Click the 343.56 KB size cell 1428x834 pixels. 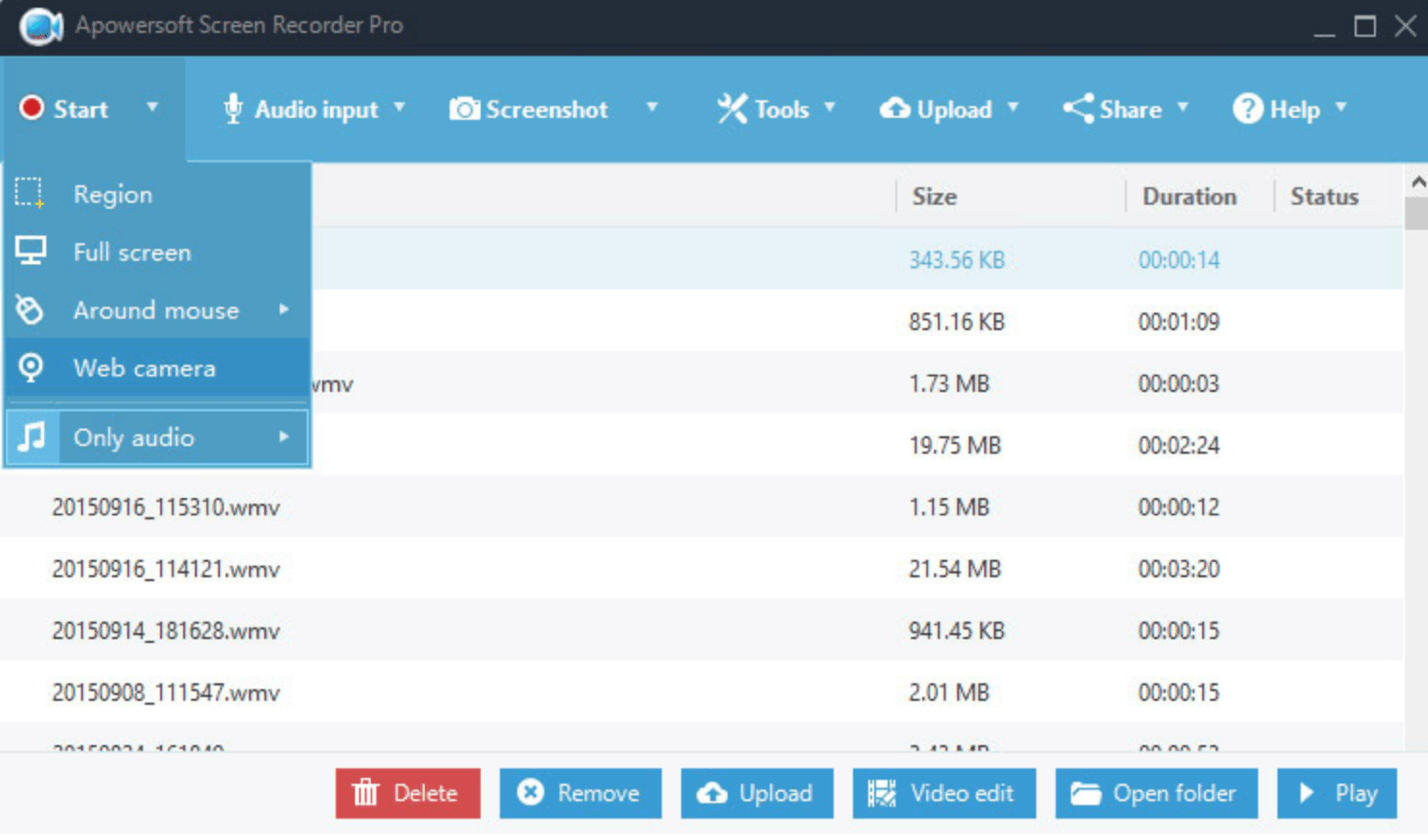point(957,260)
